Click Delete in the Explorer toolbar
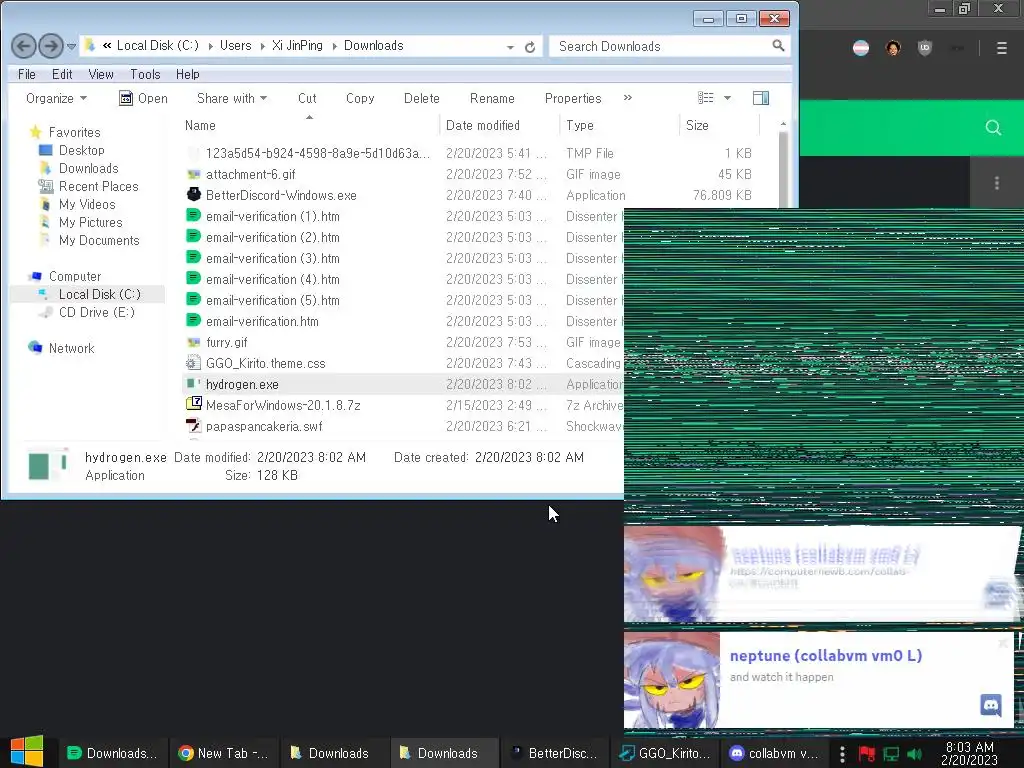Image resolution: width=1024 pixels, height=768 pixels. [421, 99]
